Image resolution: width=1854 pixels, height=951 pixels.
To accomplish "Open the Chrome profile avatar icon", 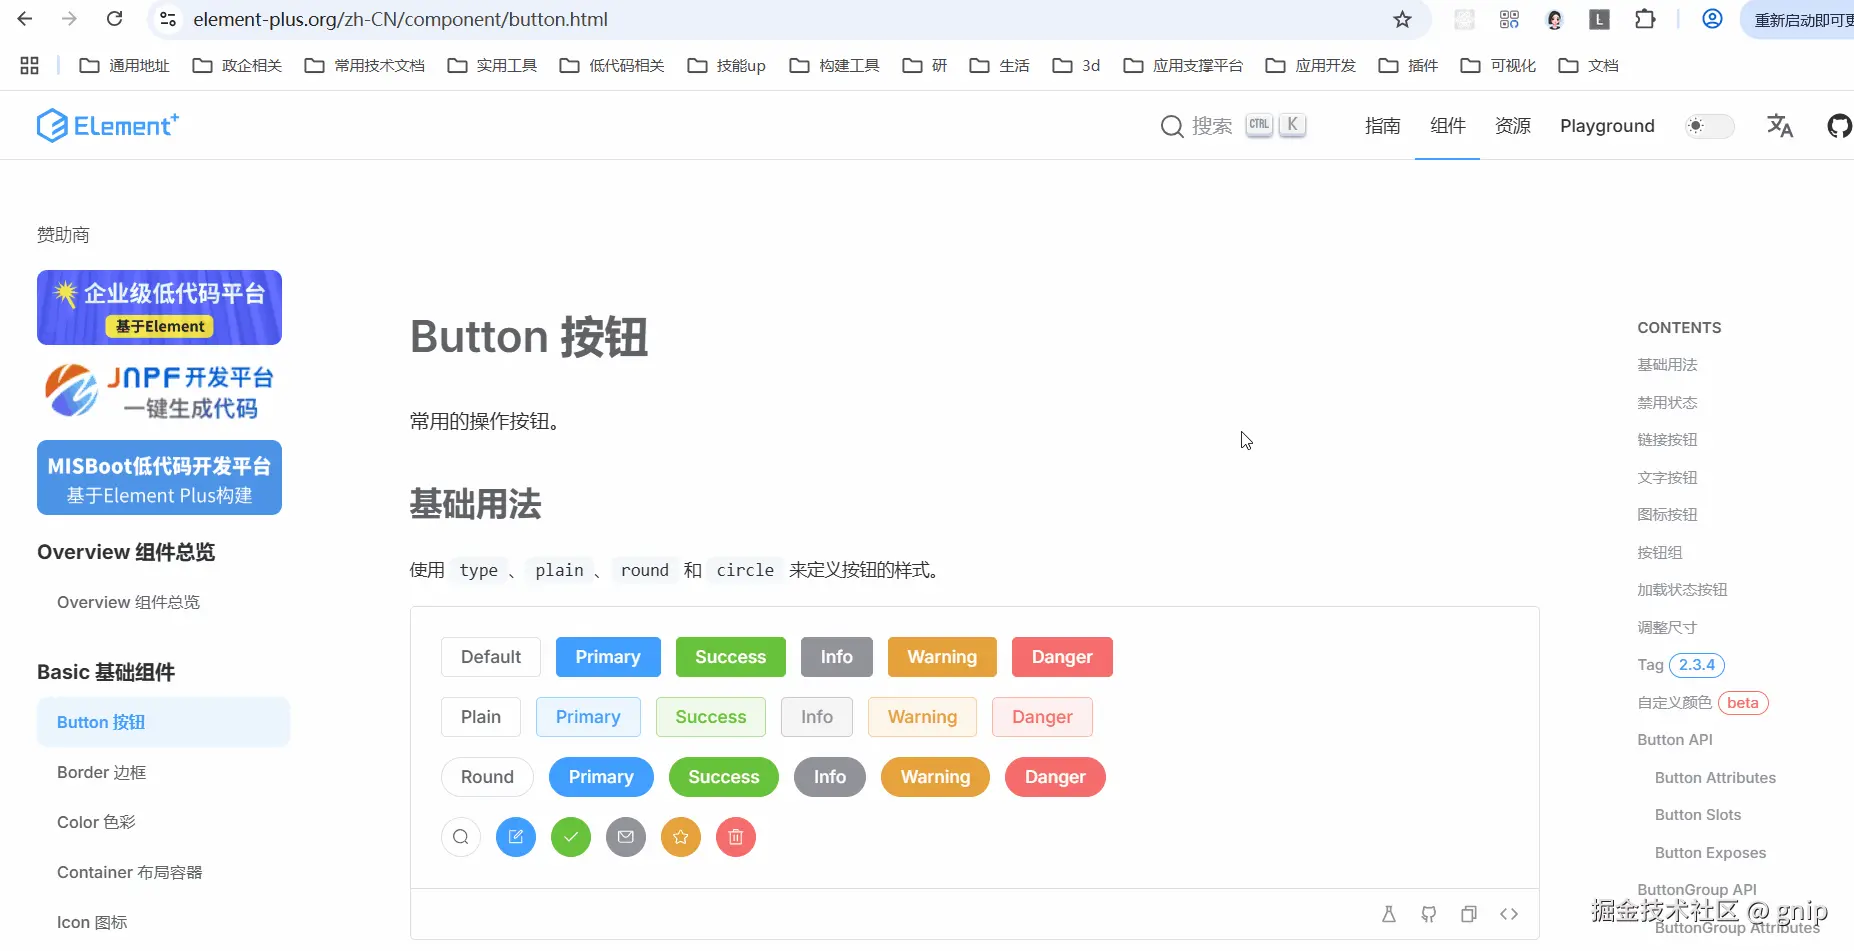I will pos(1712,19).
